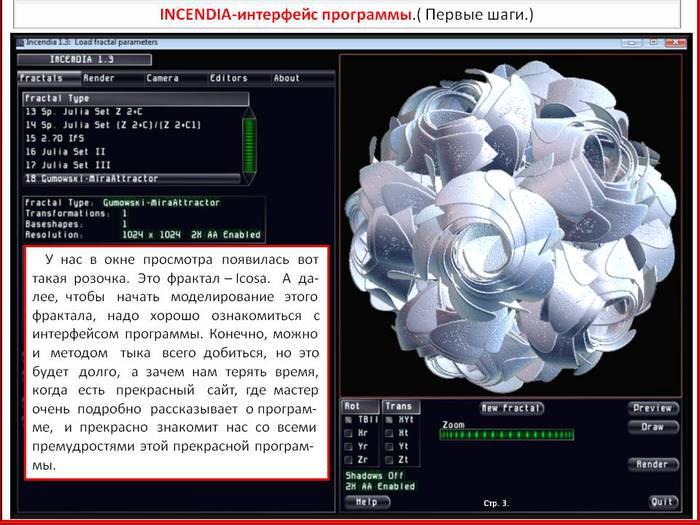This screenshot has height=525, width=700.
Task: Click the Preview button
Action: (x=653, y=408)
